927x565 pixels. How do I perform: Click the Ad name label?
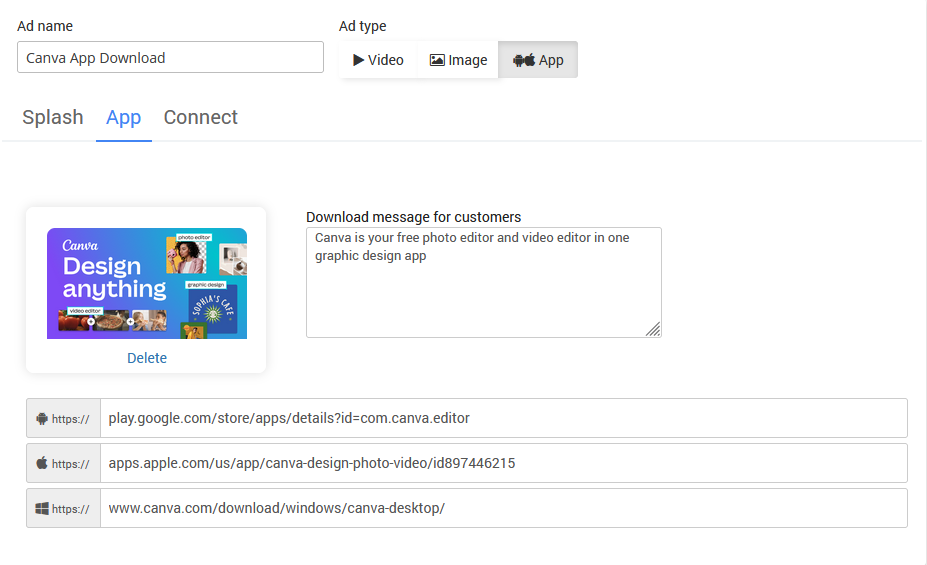[45, 26]
